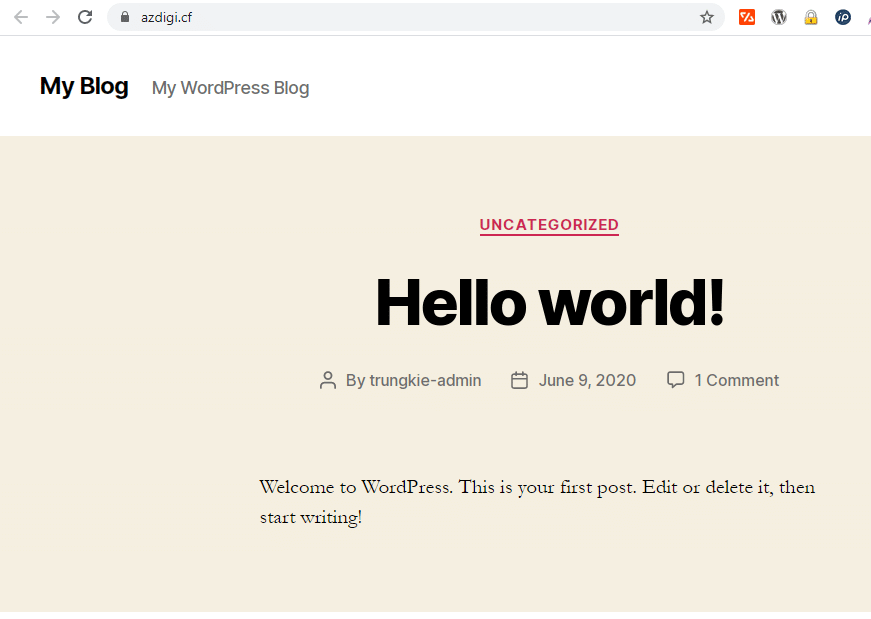The image size is (871, 619).
Task: Open the UNCATEGORIZED category link
Action: (549, 225)
